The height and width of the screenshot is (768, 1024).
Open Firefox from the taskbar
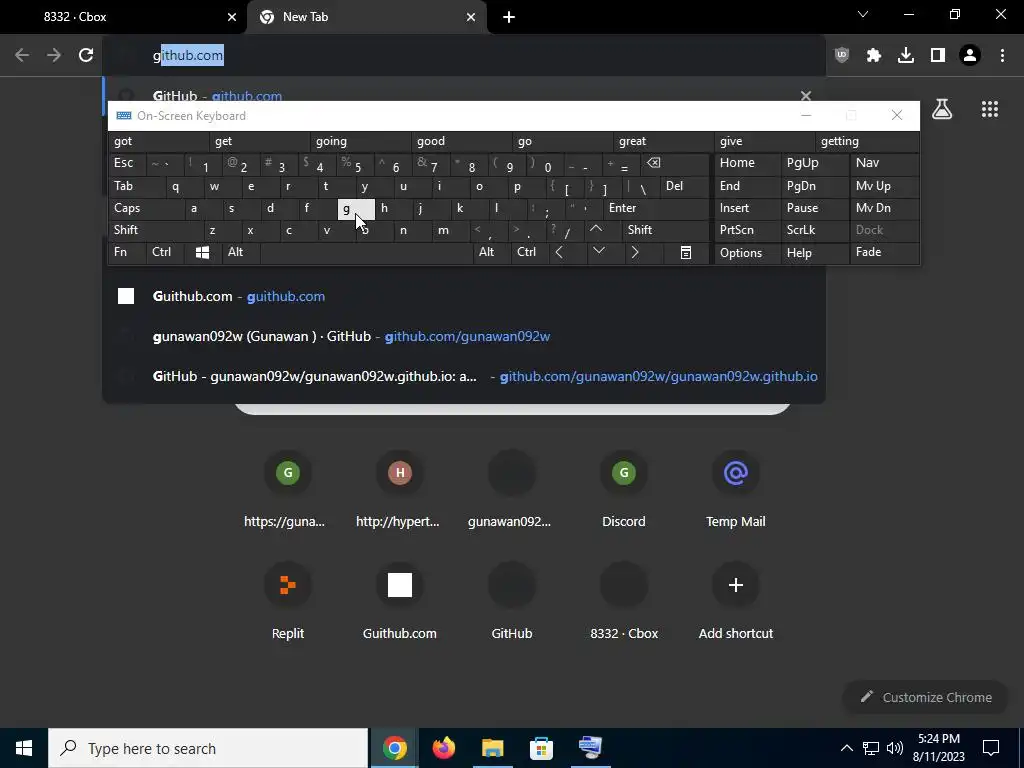coord(443,748)
